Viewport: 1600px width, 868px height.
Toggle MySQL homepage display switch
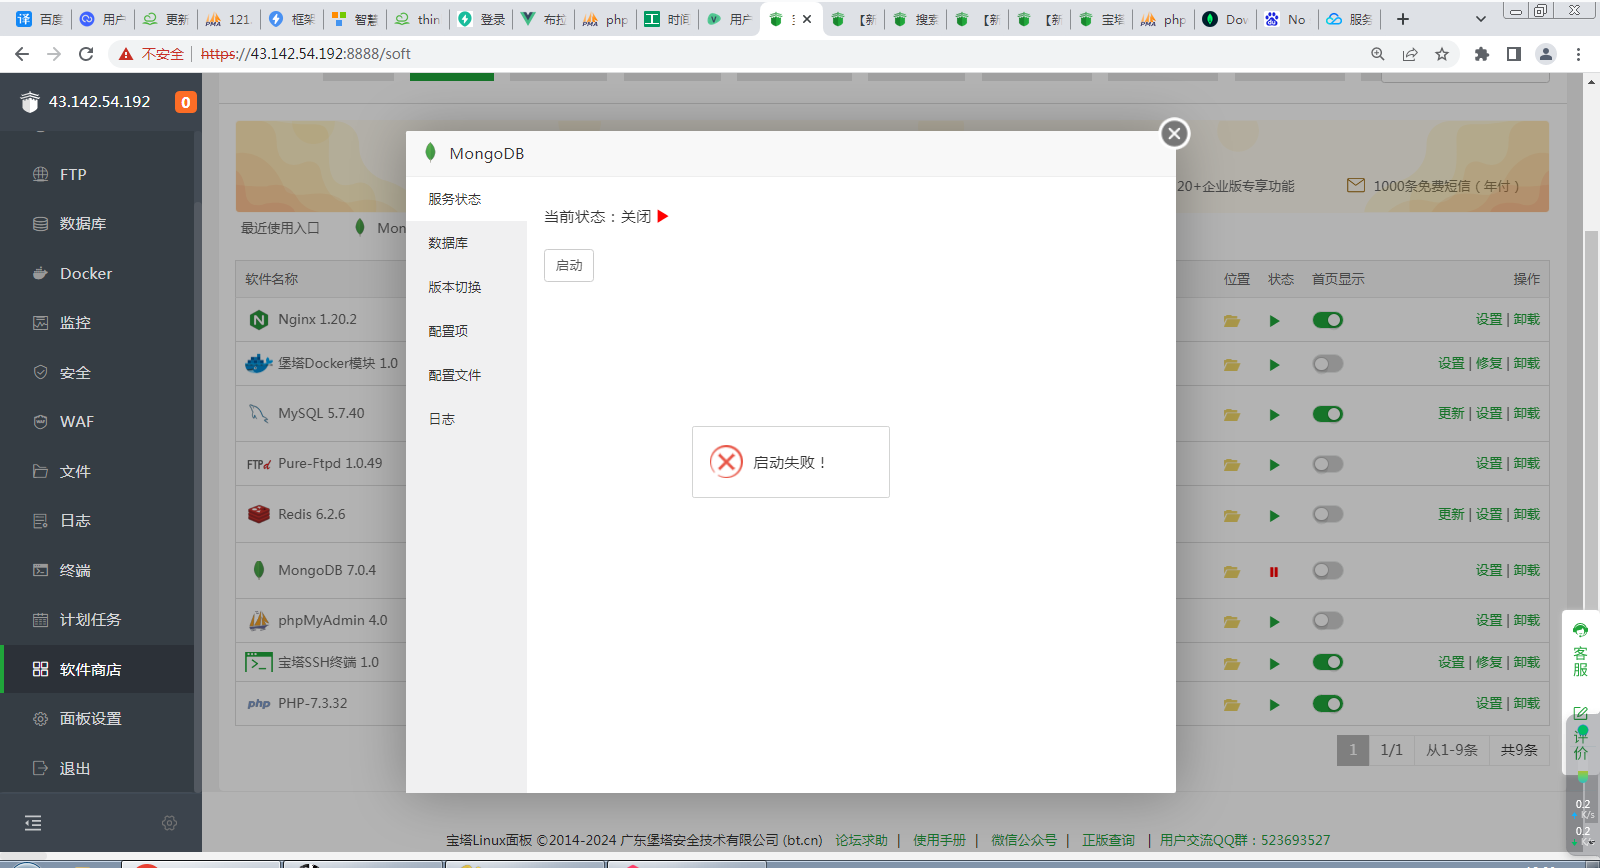click(x=1328, y=414)
